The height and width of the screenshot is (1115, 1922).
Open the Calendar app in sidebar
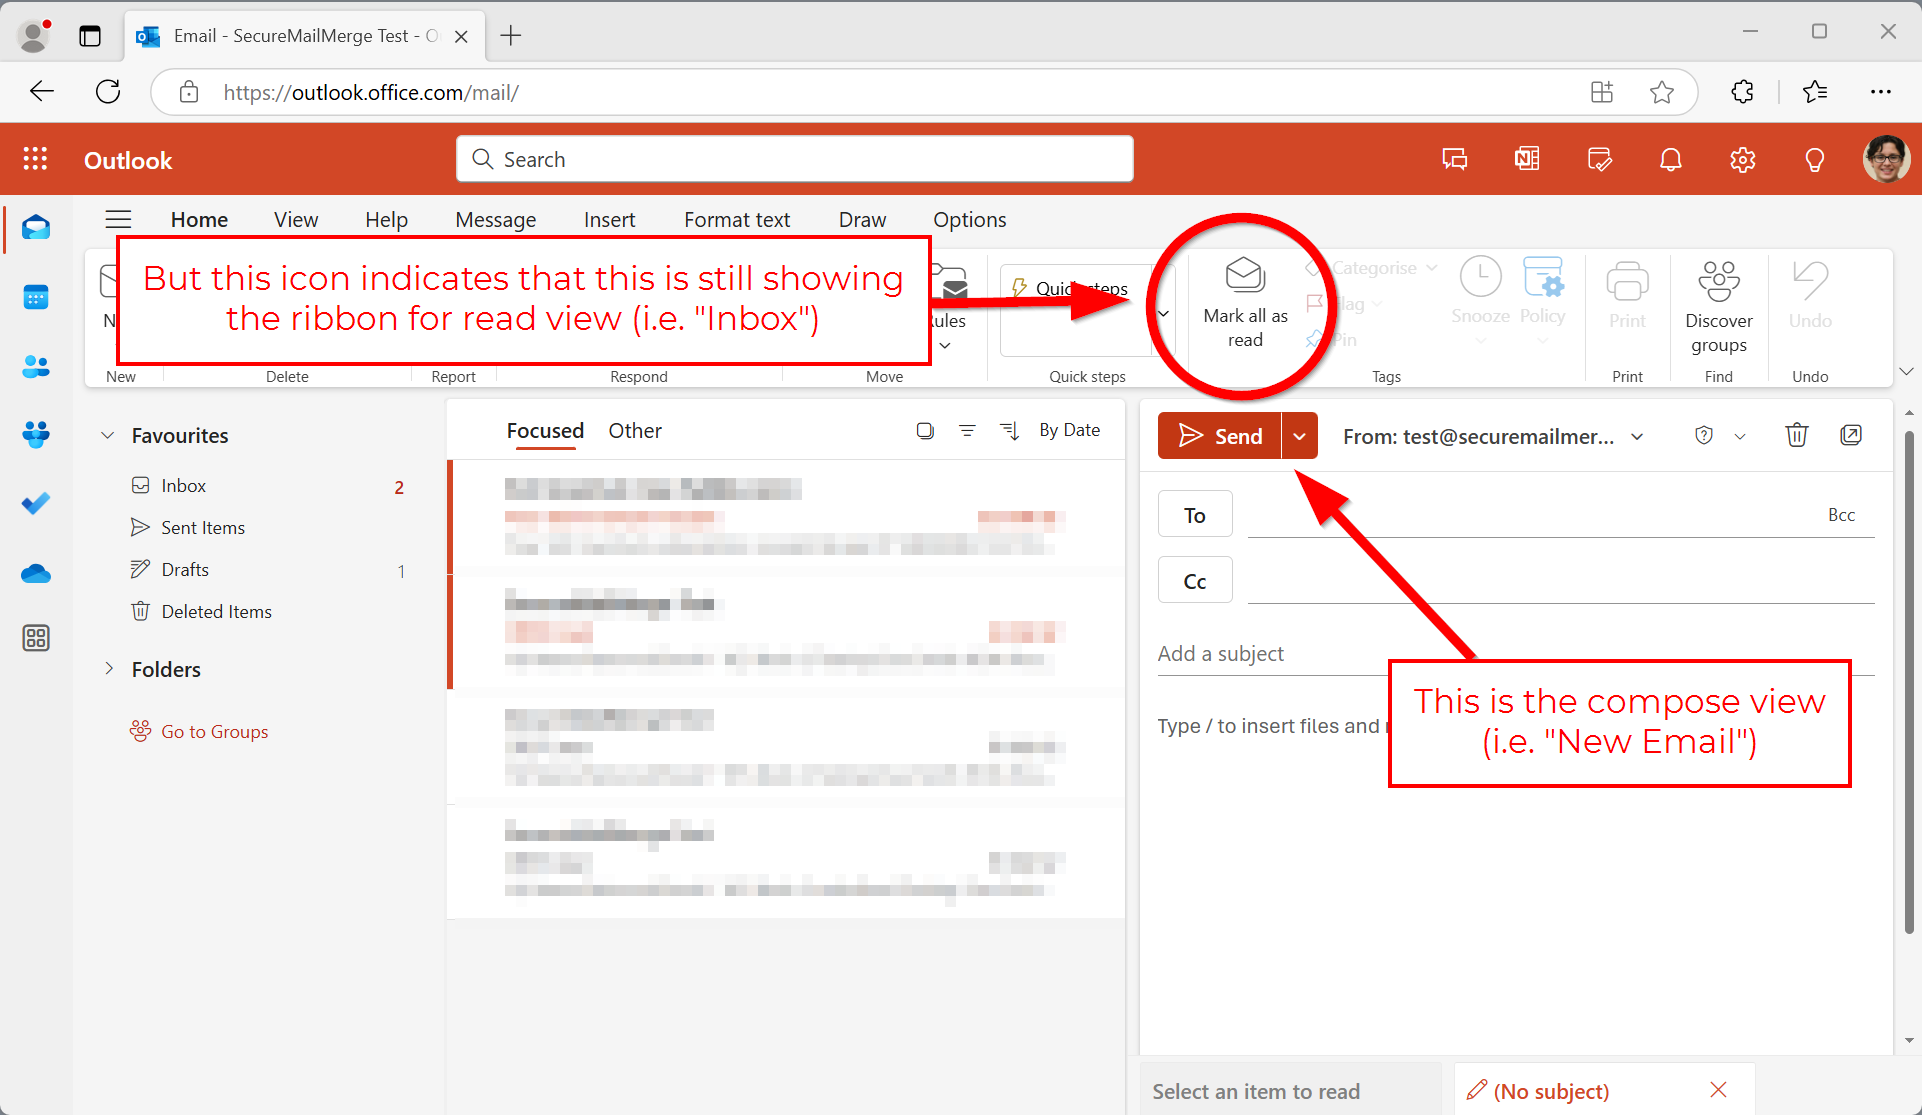point(36,297)
